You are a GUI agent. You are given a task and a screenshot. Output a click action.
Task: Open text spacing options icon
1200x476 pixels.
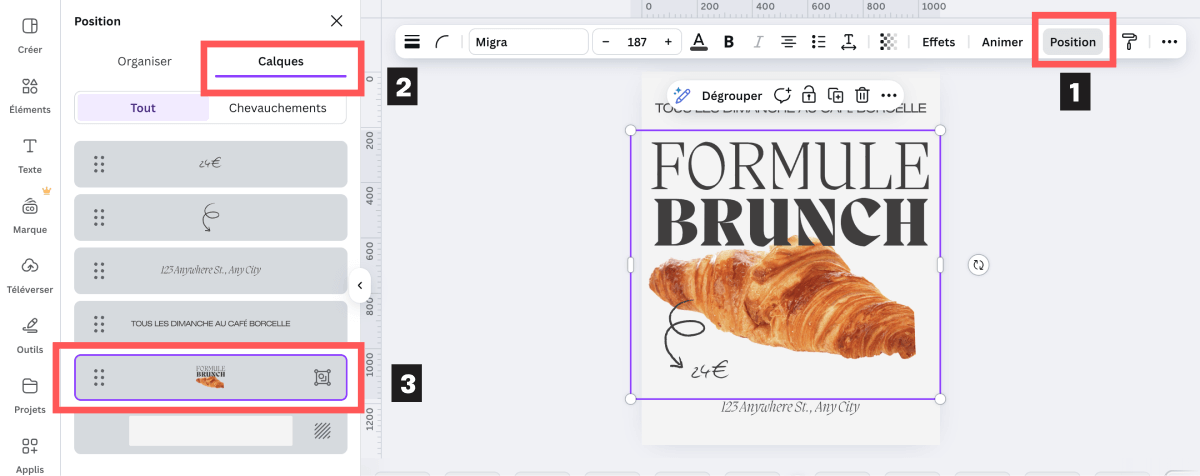(x=848, y=42)
